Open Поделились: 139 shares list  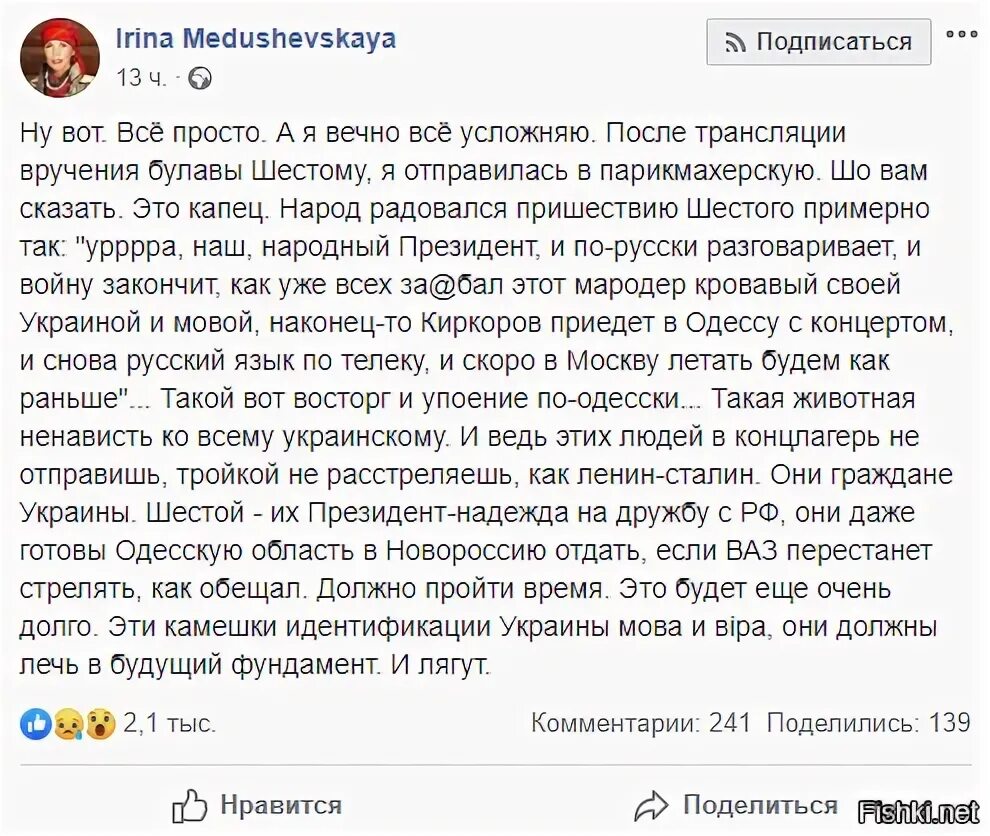click(x=868, y=722)
